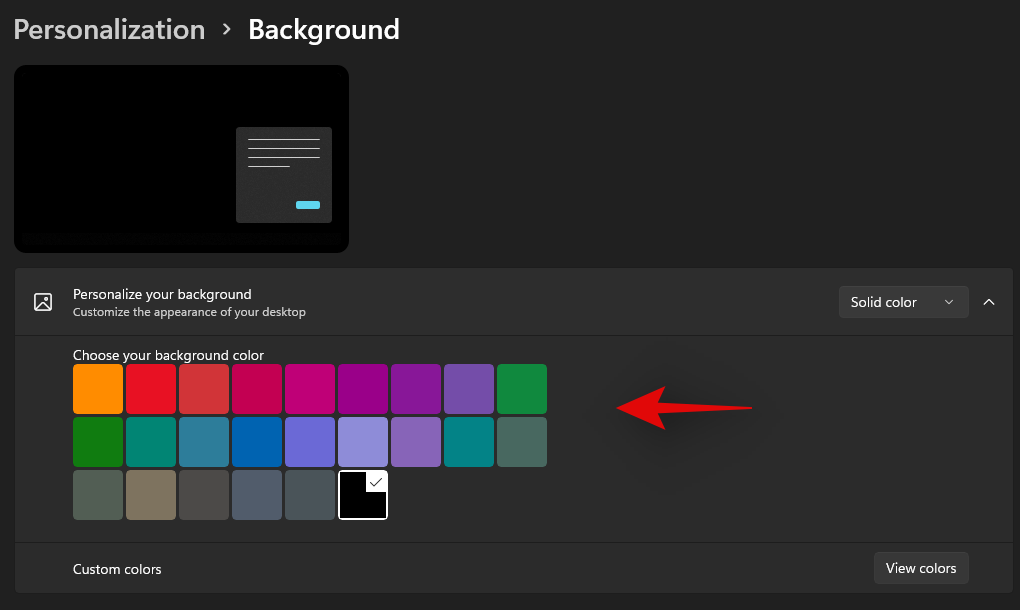Viewport: 1020px width, 610px height.
Task: Choose the teal color swatch
Action: [150, 441]
